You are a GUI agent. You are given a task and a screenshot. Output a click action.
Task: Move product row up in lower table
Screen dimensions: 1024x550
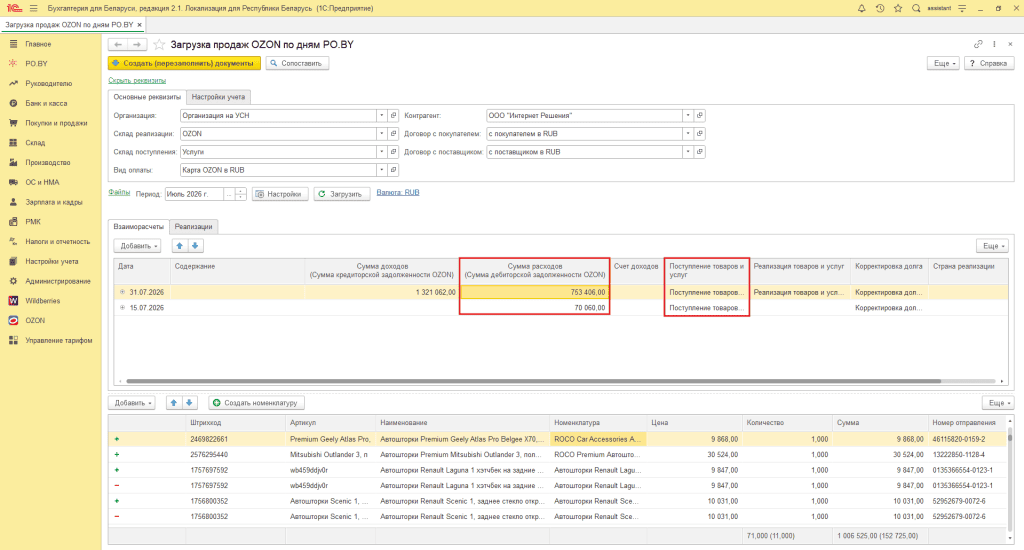tap(174, 403)
